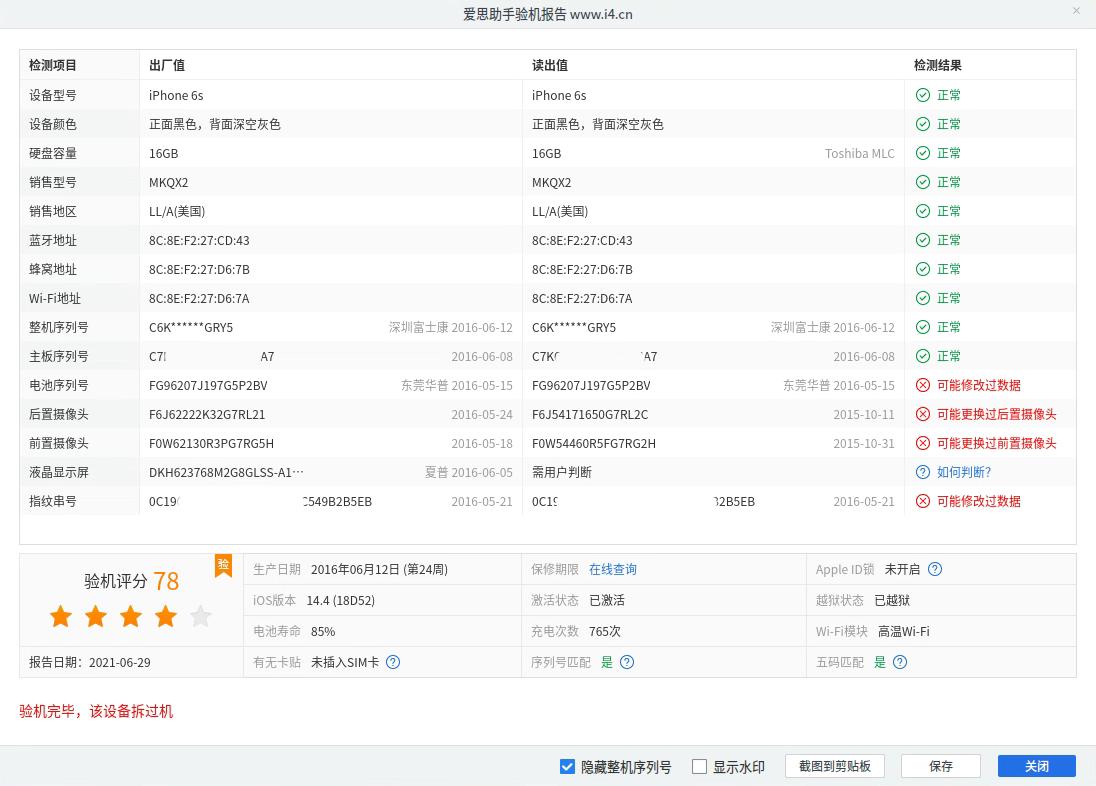
Task: Click the red error icon next to 电池序列号
Action: tap(922, 385)
